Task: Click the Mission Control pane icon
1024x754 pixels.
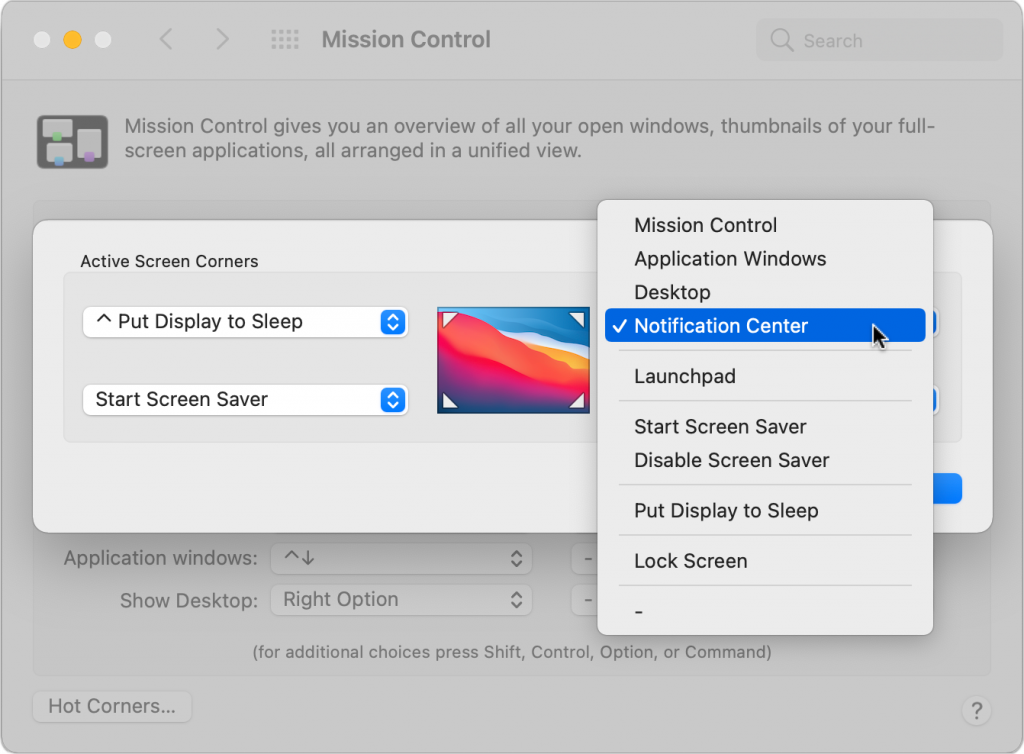Action: pos(72,142)
